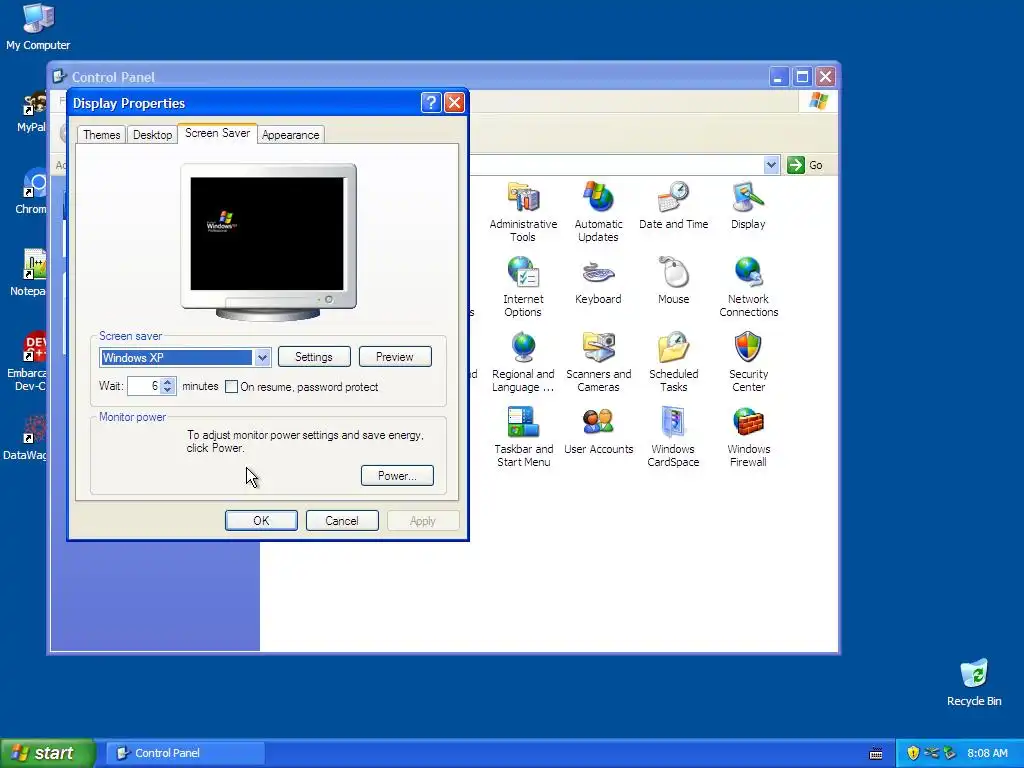The image size is (1024, 768).
Task: Click the taskbar clock 8:08 AM
Action: pyautogui.click(x=987, y=753)
